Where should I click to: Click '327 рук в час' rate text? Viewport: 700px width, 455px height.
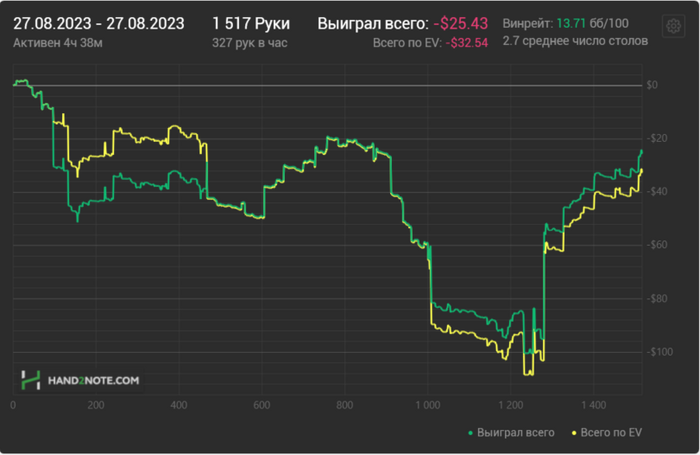250,43
